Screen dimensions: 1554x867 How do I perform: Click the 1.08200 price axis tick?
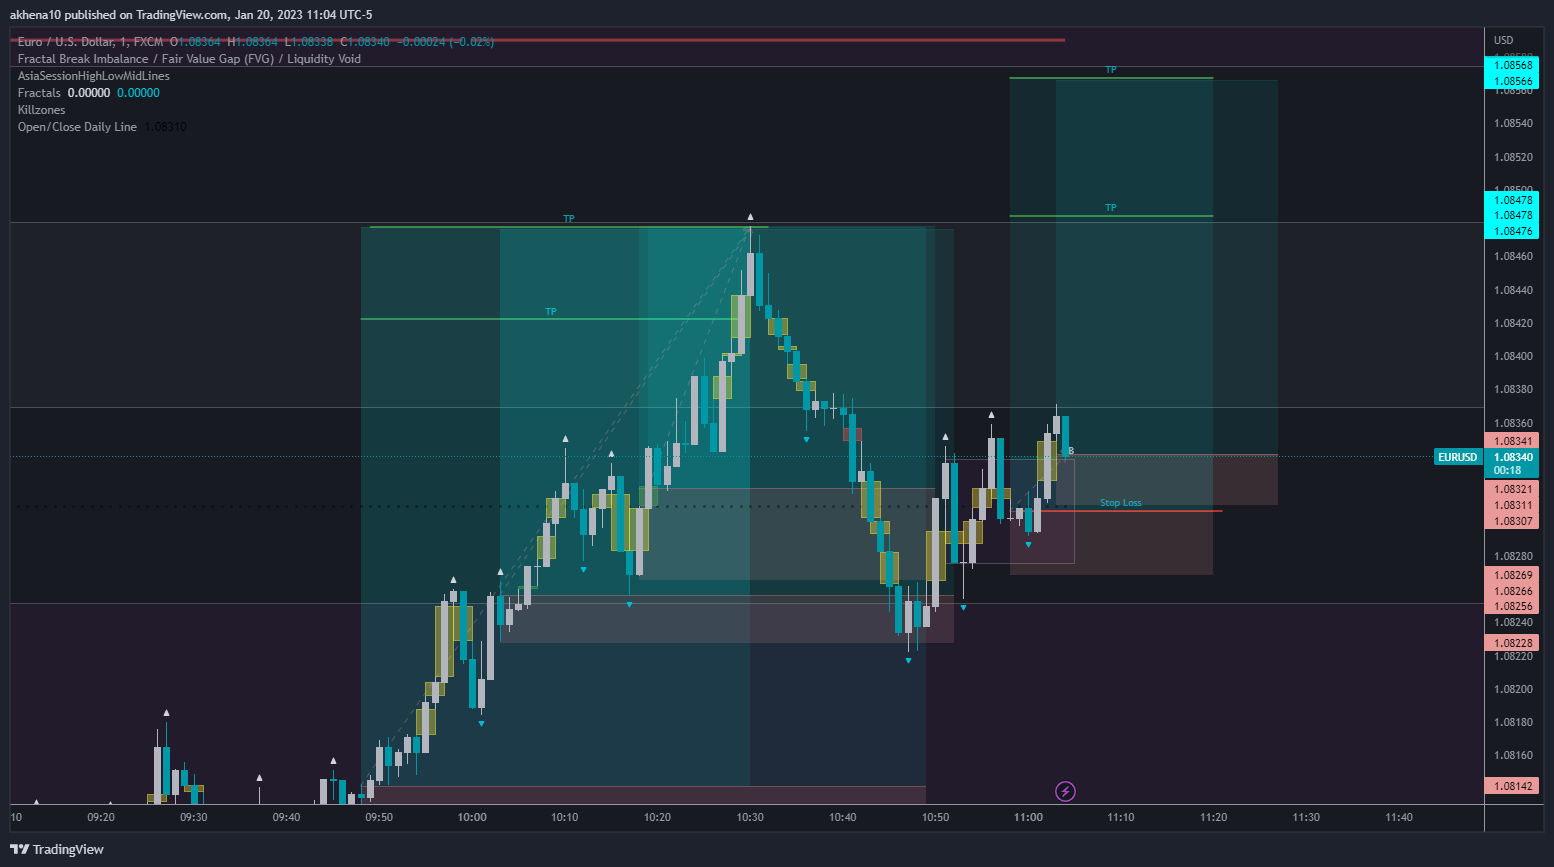(x=1513, y=689)
